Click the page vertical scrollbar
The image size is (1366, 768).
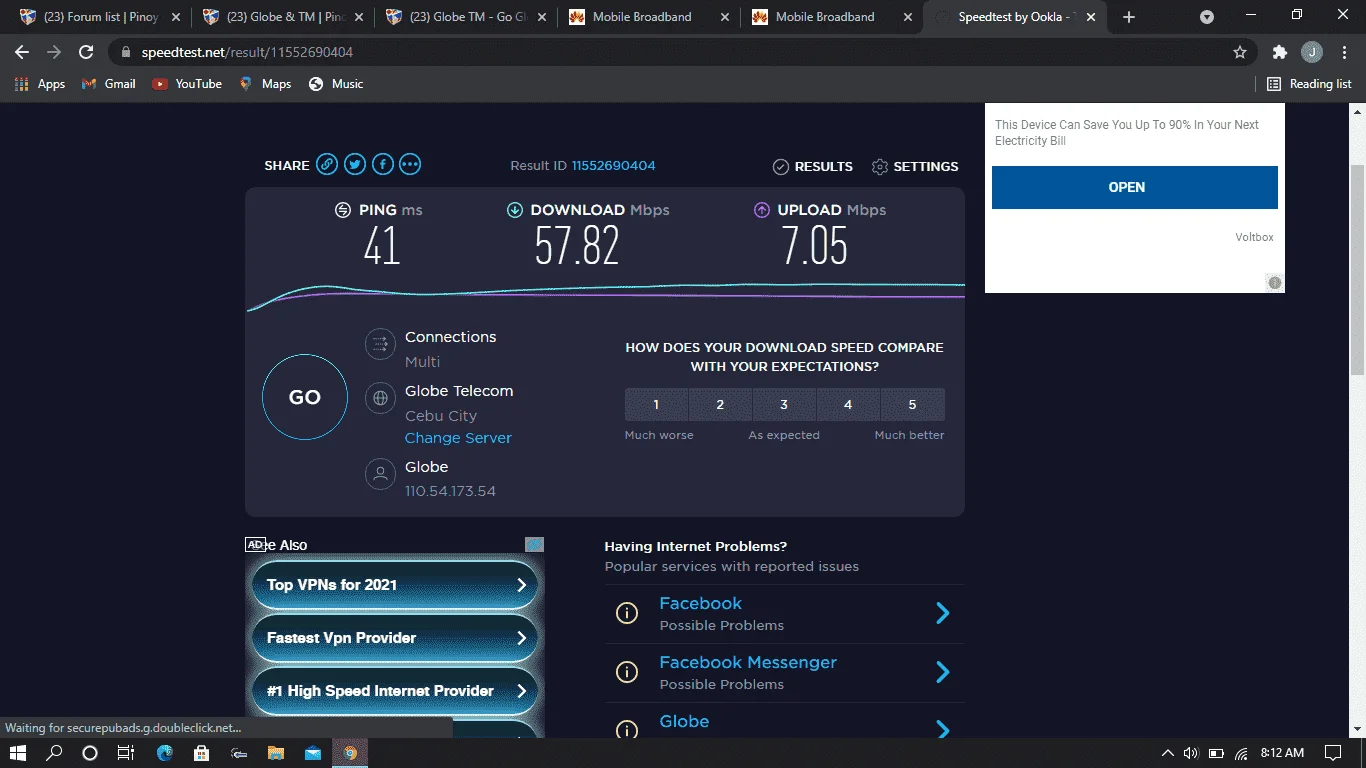tap(1357, 270)
